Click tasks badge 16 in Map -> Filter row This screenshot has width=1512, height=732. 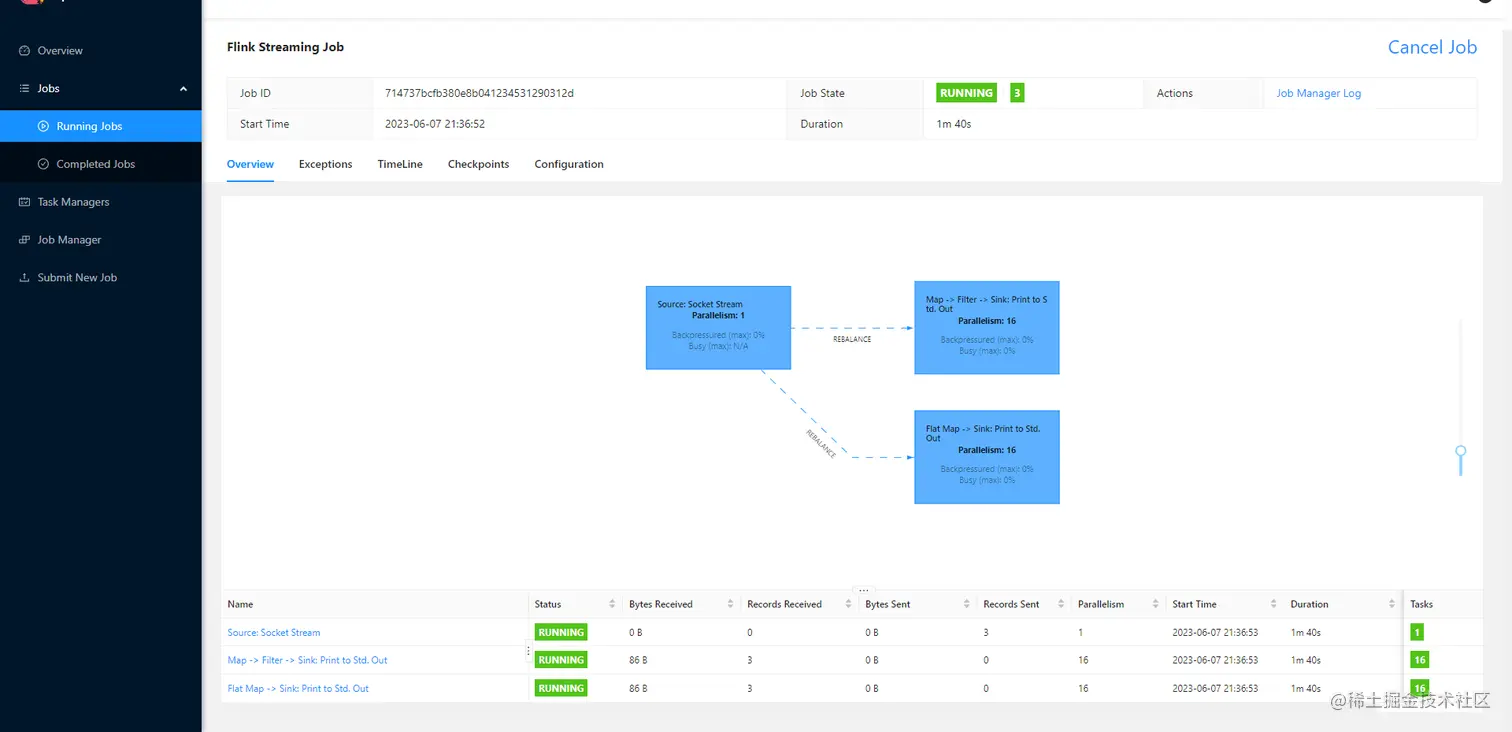click(1419, 660)
